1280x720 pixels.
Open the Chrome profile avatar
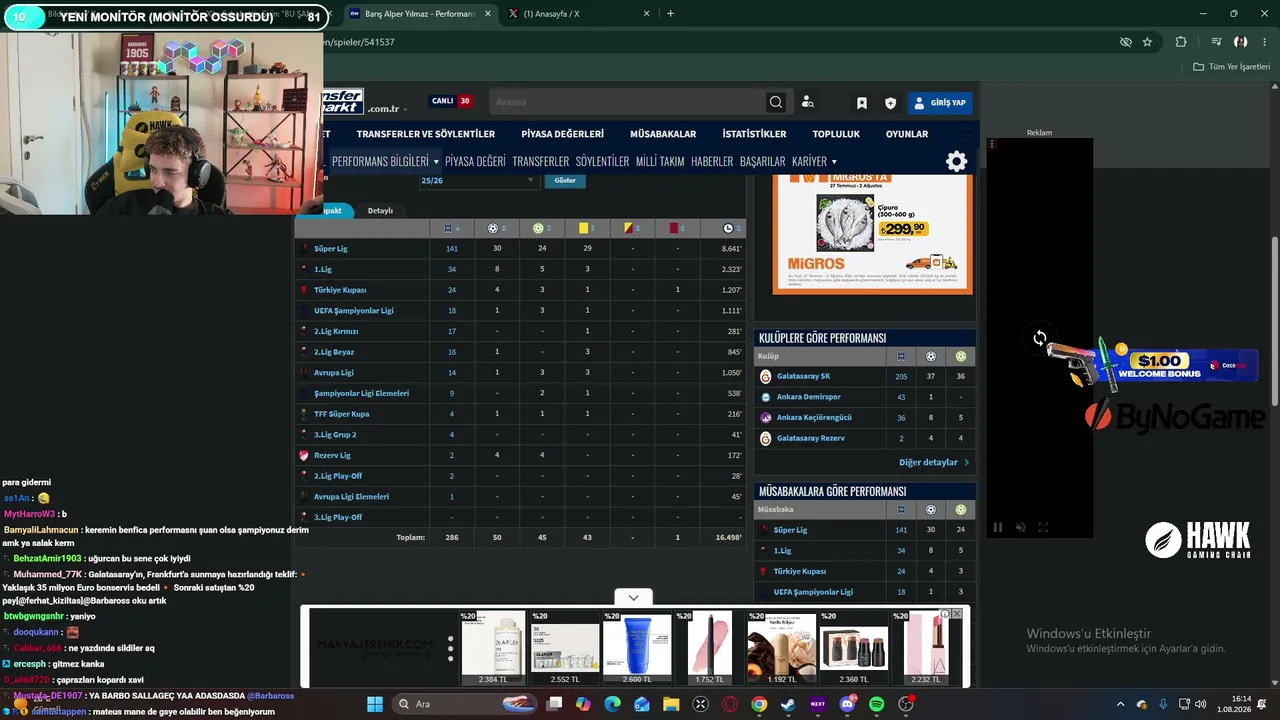point(1241,42)
